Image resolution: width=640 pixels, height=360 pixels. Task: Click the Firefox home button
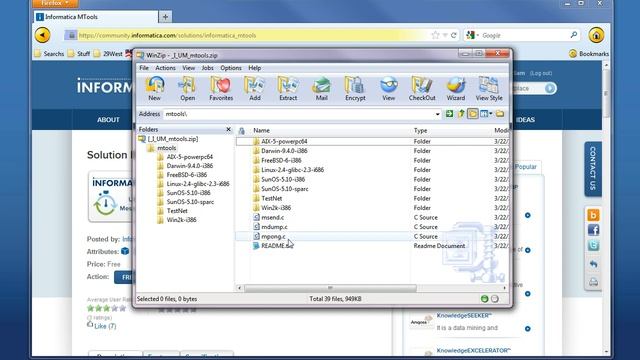596,35
